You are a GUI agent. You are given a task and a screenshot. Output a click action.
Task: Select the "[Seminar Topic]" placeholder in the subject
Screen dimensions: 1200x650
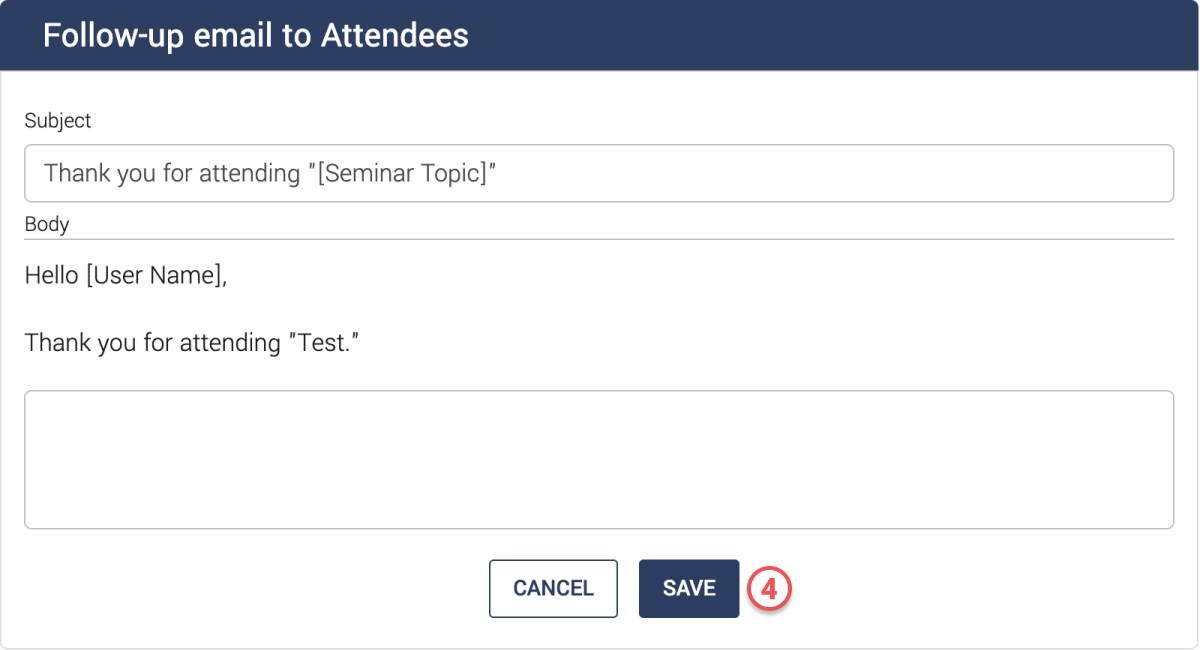(x=406, y=173)
